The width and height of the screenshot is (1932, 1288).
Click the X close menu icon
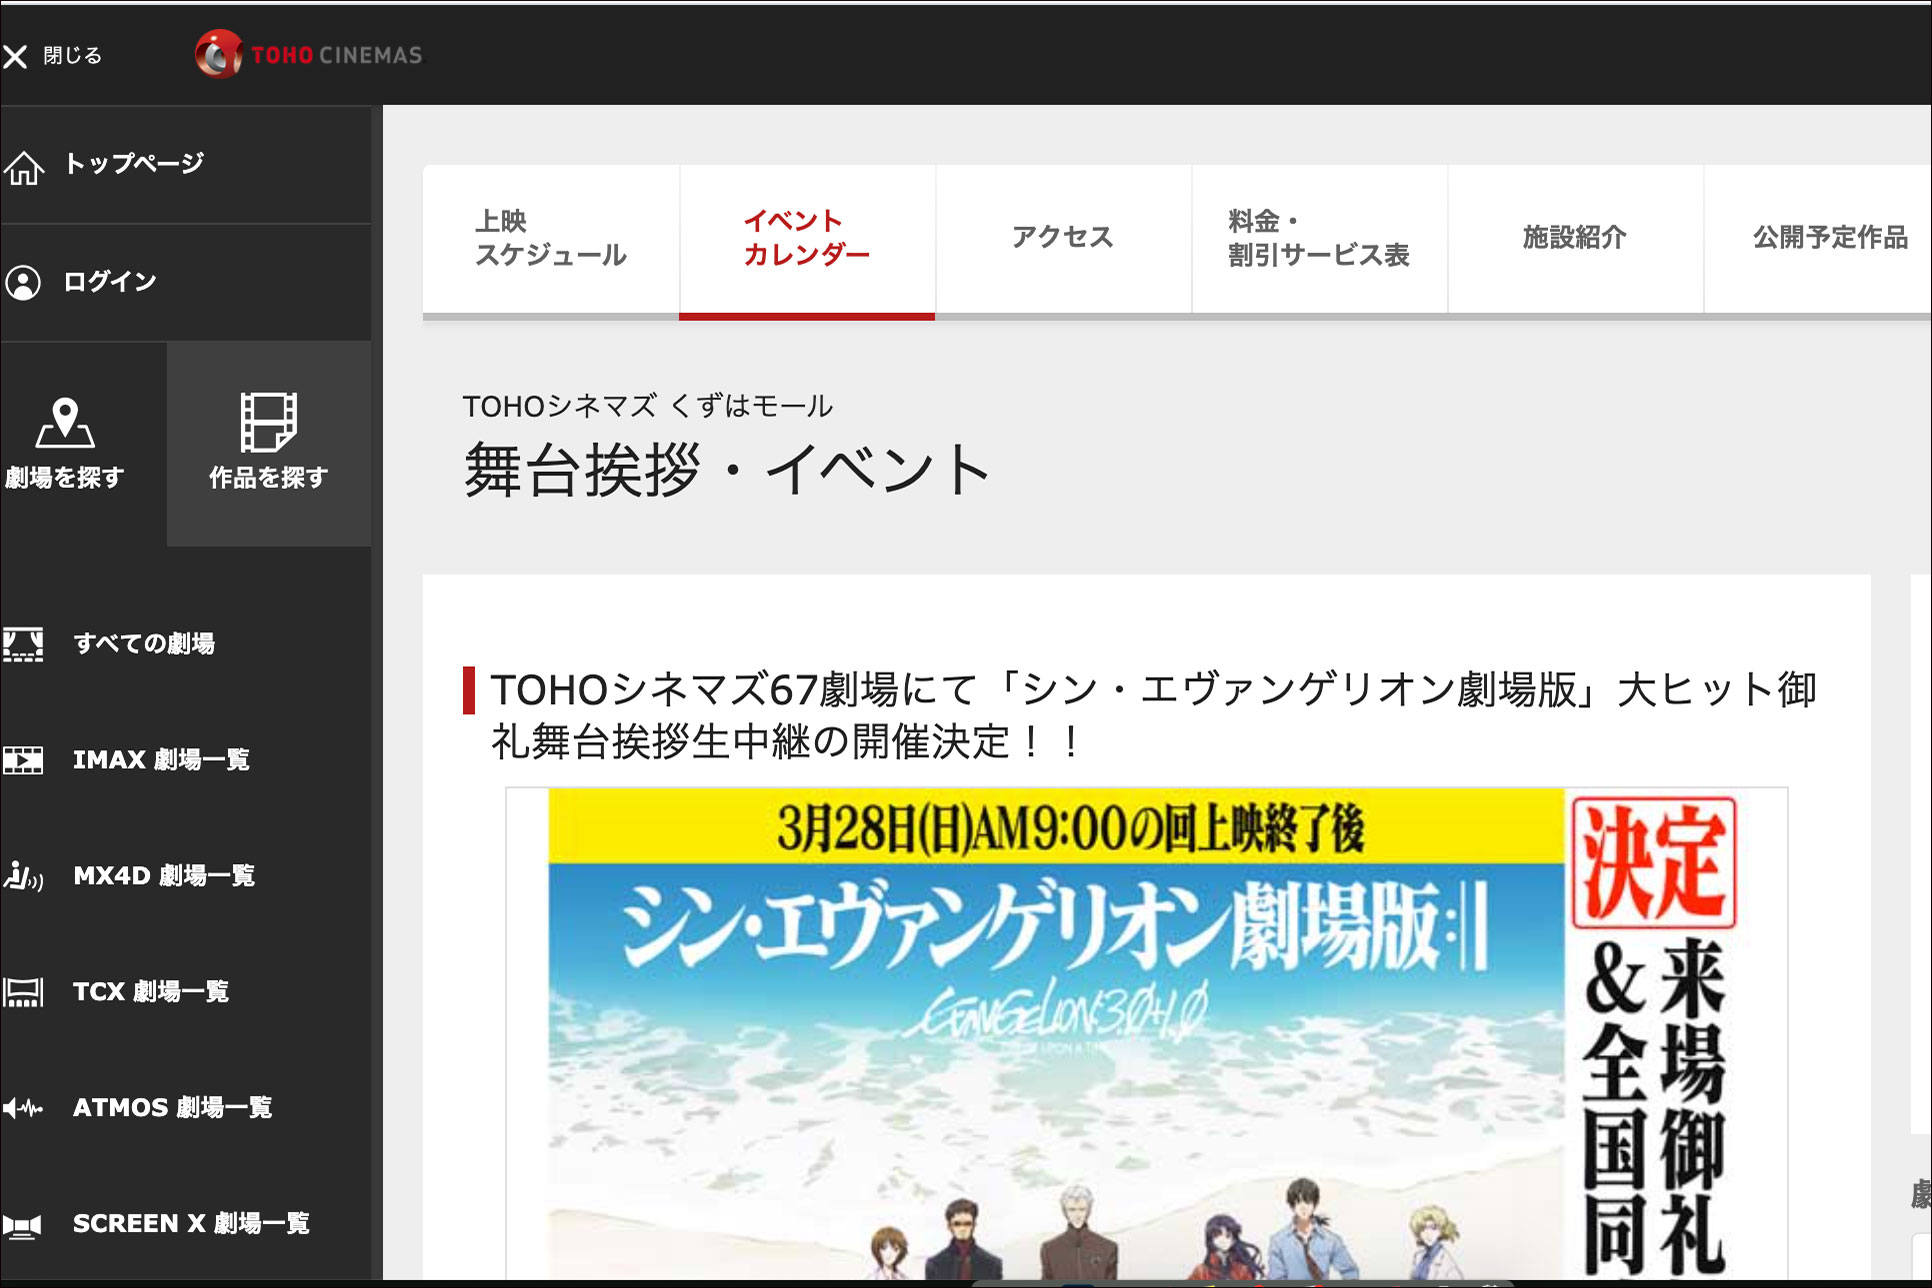pyautogui.click(x=15, y=57)
